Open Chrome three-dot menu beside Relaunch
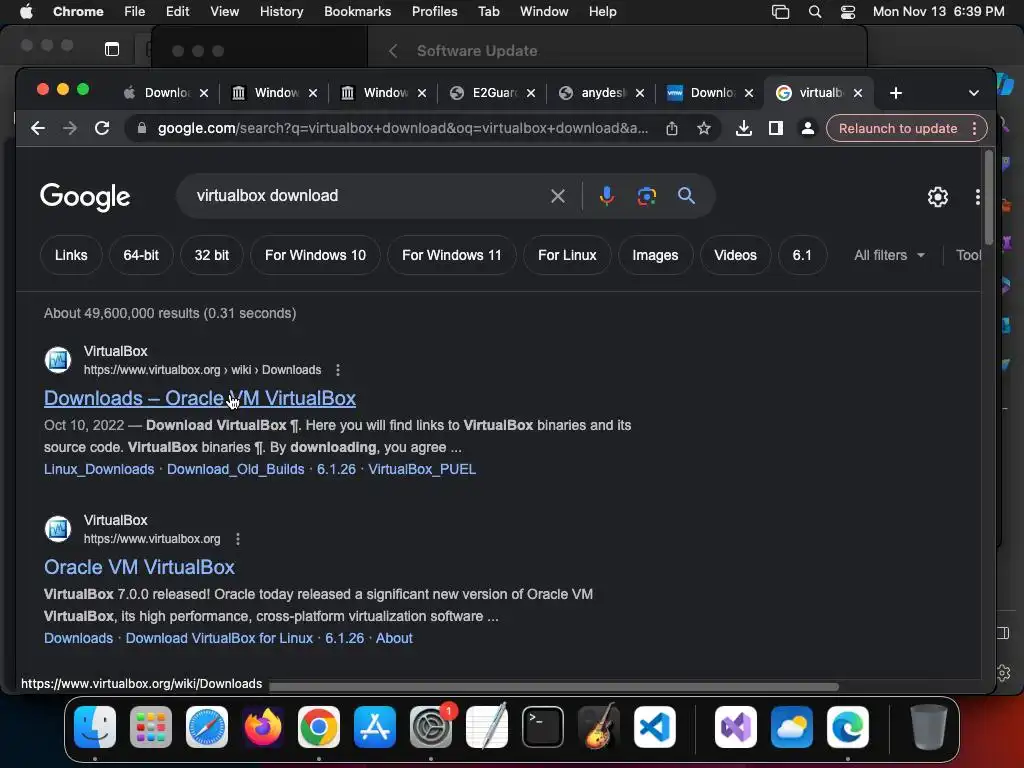The width and height of the screenshot is (1024, 768). tap(974, 129)
